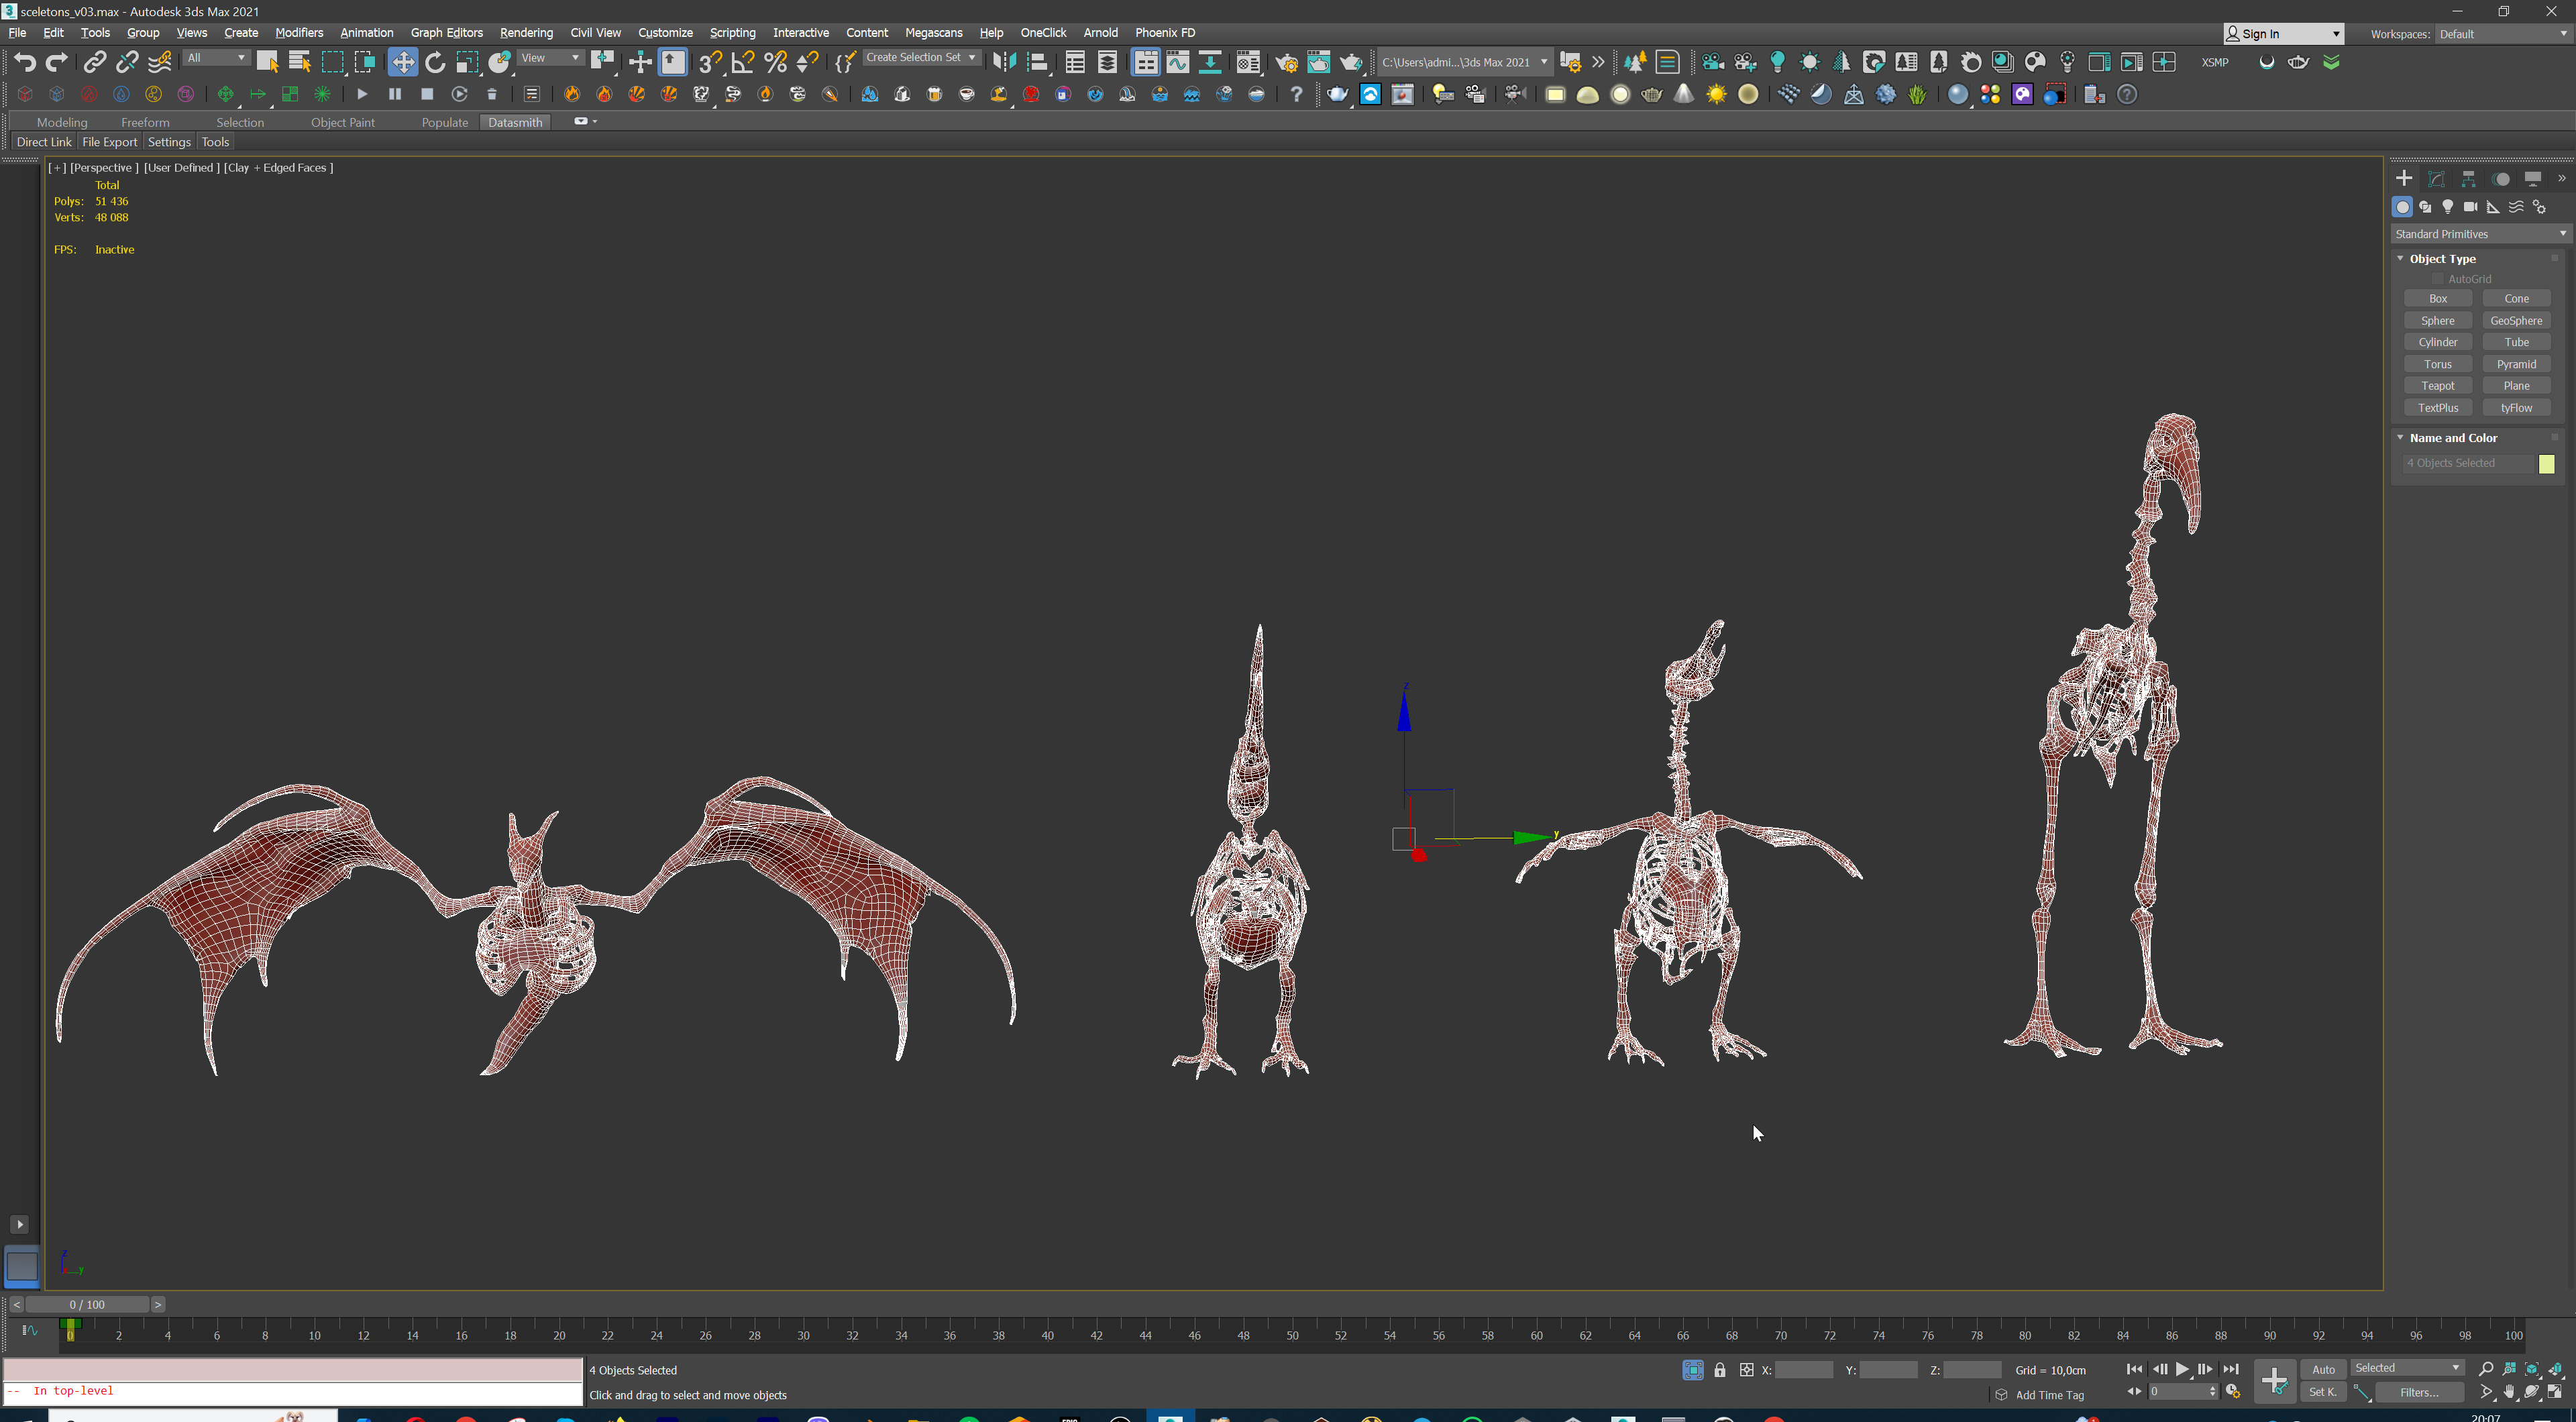Toggle Angle Snap
Image resolution: width=2576 pixels, height=1422 pixels.
pyautogui.click(x=742, y=62)
